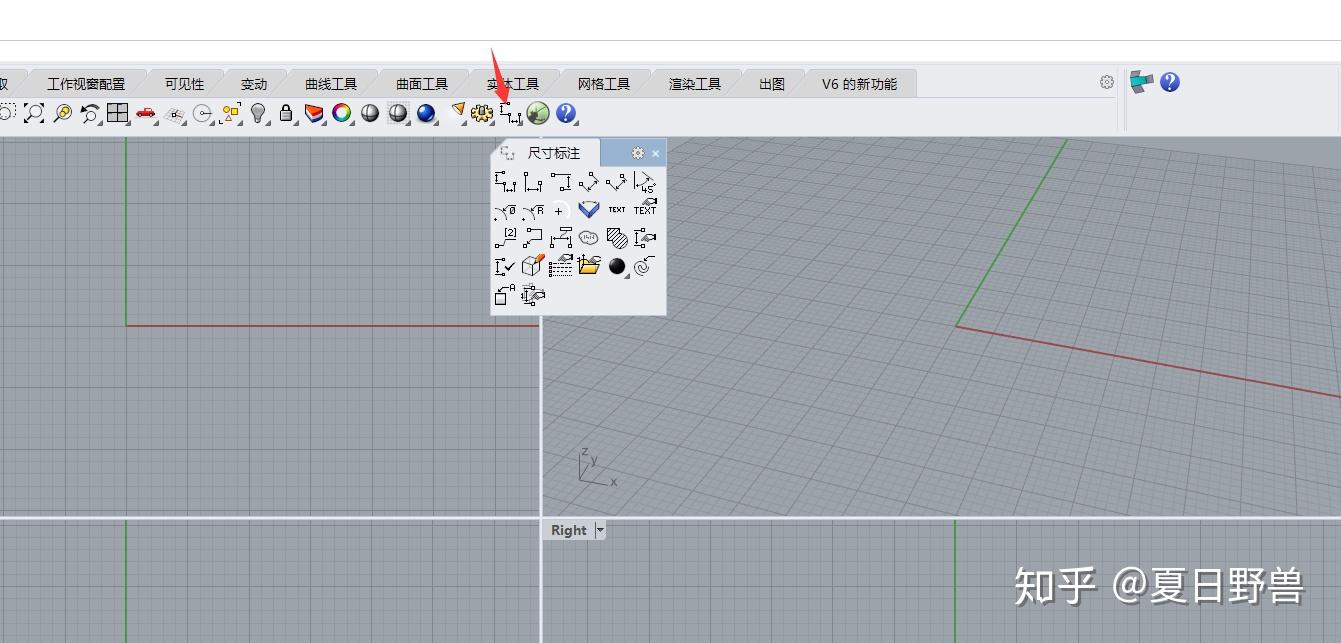Click the black sphere dot icon in panel
This screenshot has height=643, width=1341.
coord(617,266)
